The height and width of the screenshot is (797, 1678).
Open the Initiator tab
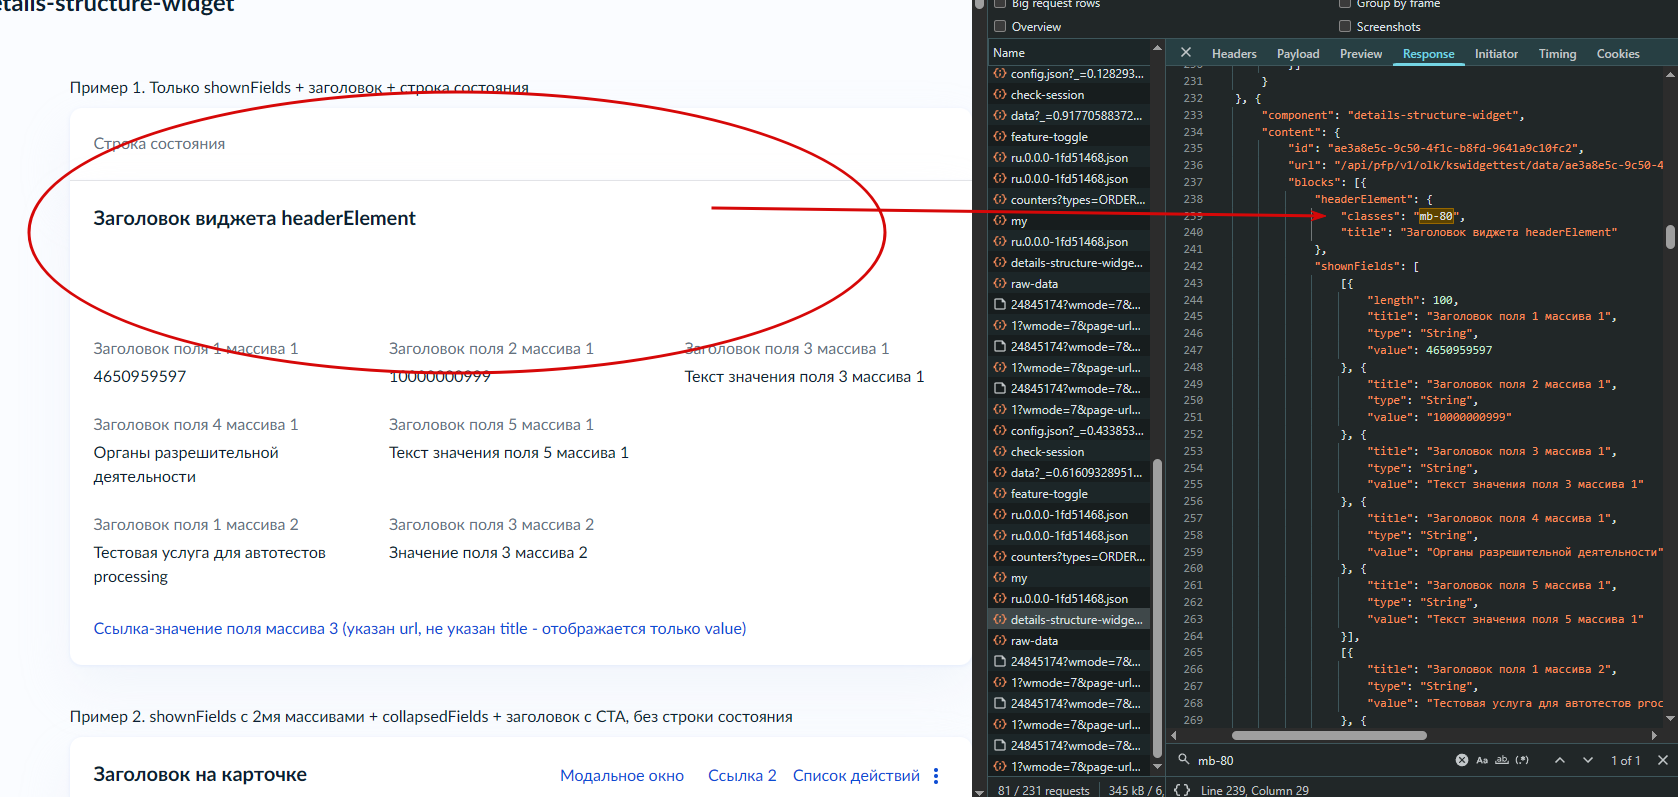[1496, 54]
